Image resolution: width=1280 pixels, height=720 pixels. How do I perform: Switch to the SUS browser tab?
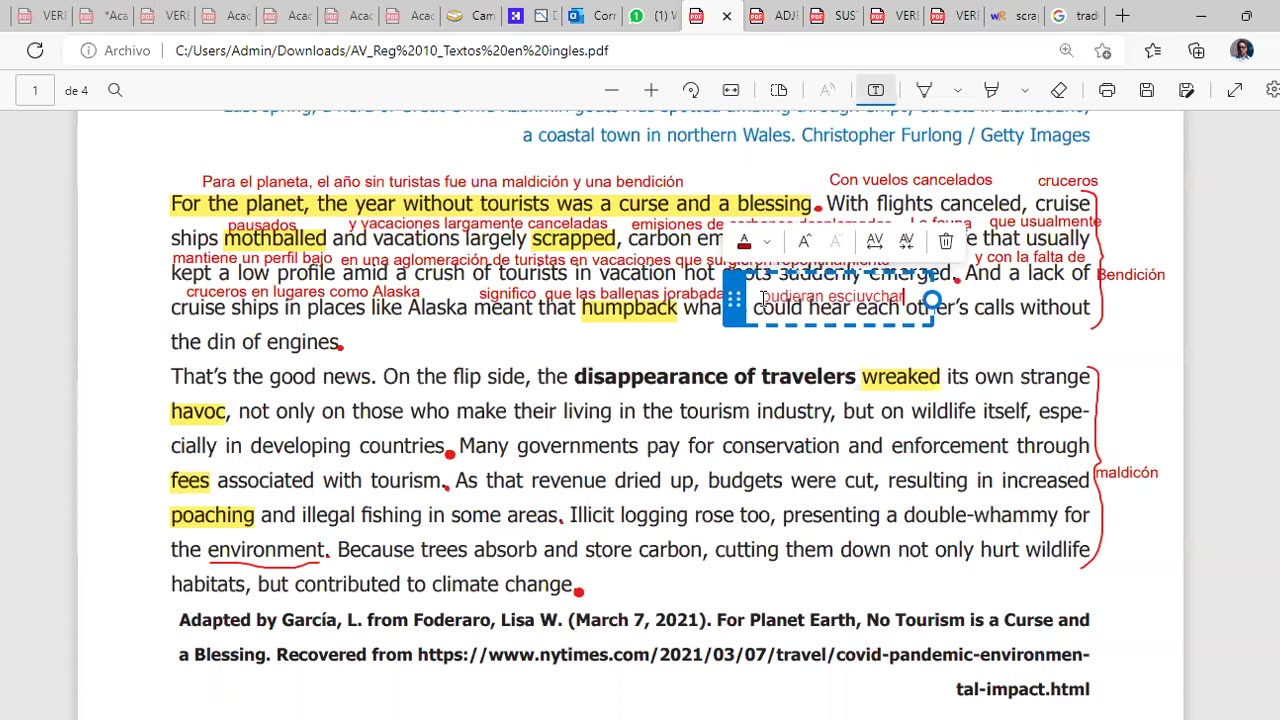(835, 16)
